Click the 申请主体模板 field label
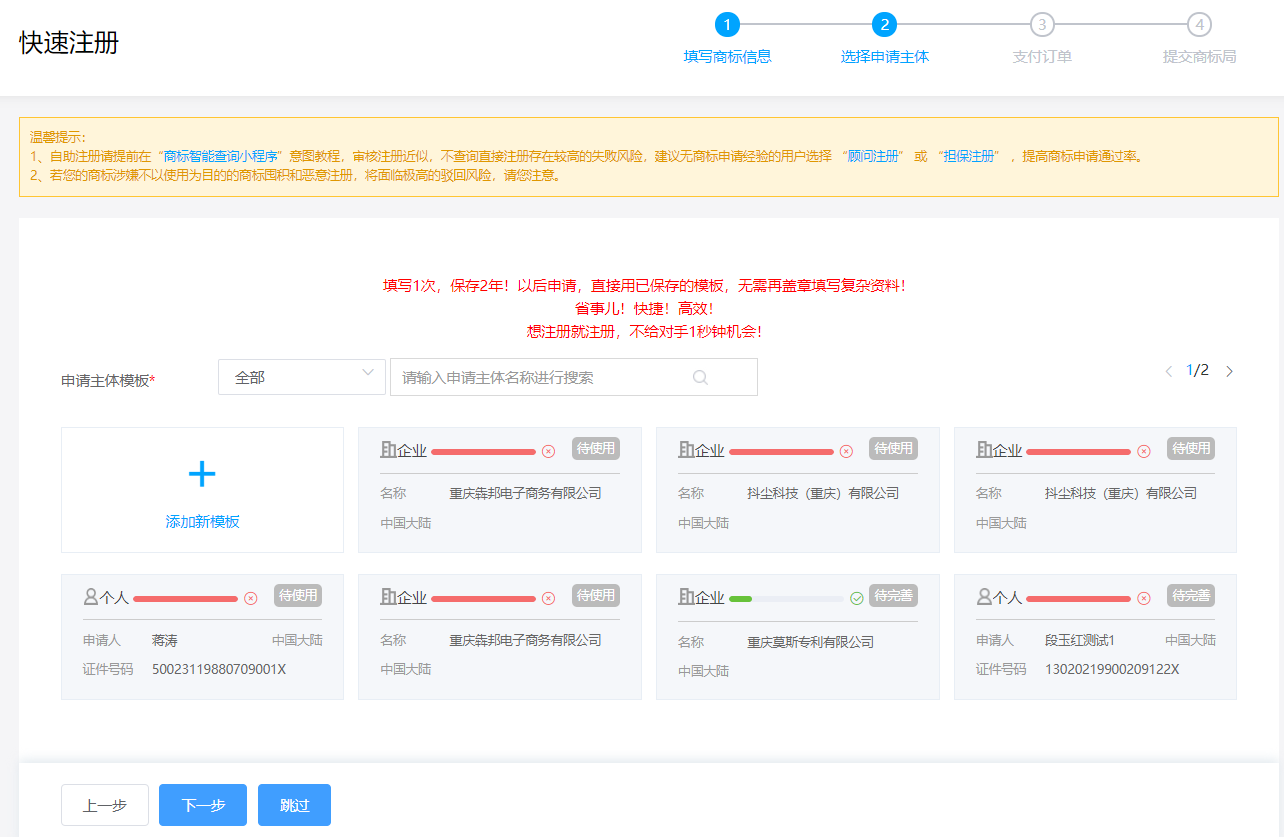Image resolution: width=1284 pixels, height=837 pixels. tap(108, 381)
